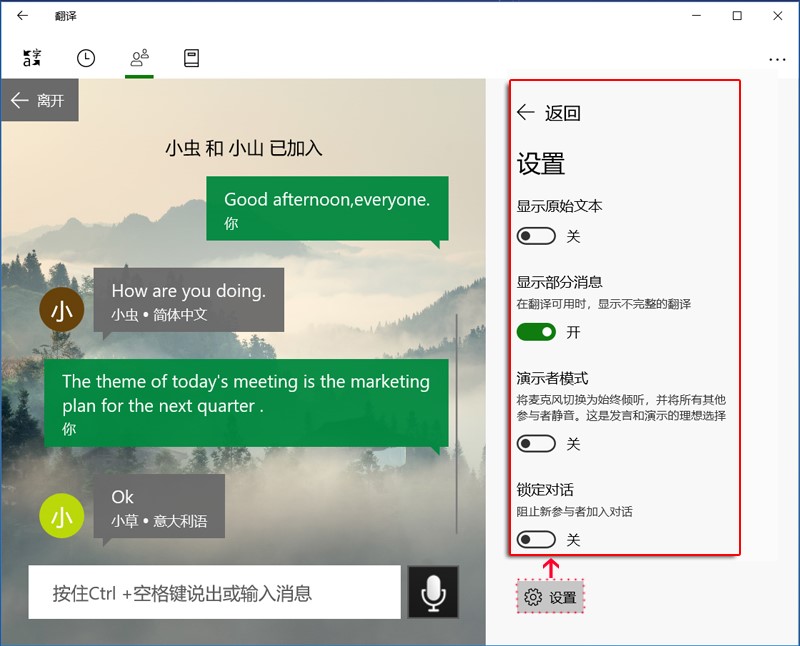
Task: Open the more options ellipsis menu
Action: point(778,59)
